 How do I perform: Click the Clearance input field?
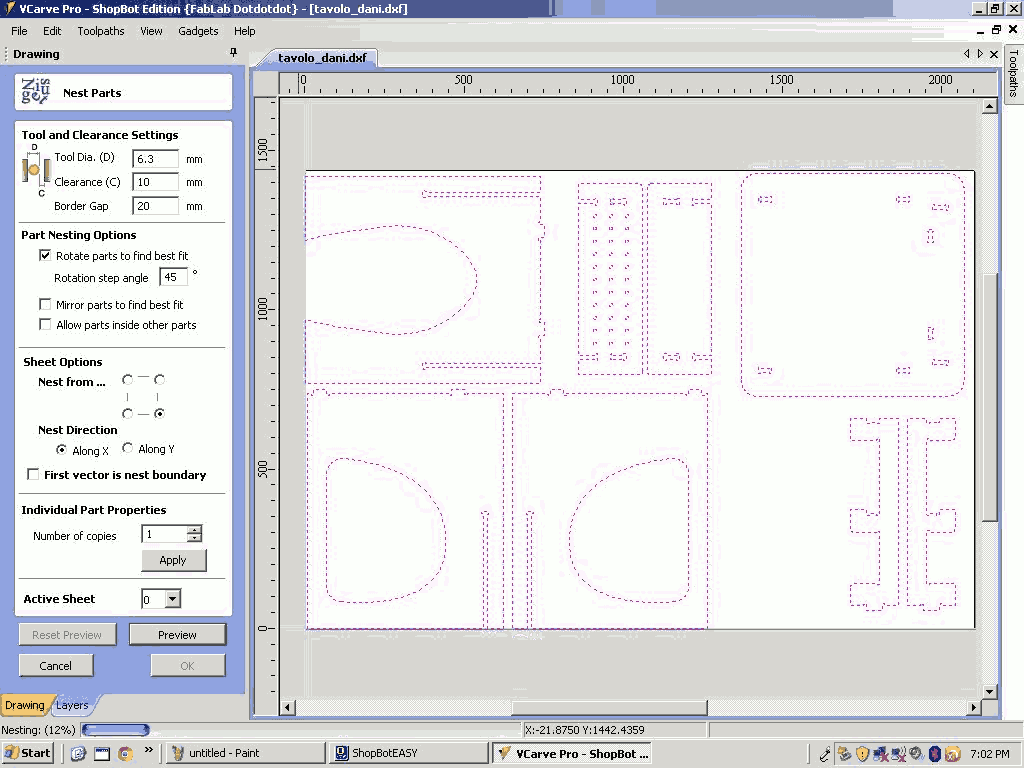point(155,182)
